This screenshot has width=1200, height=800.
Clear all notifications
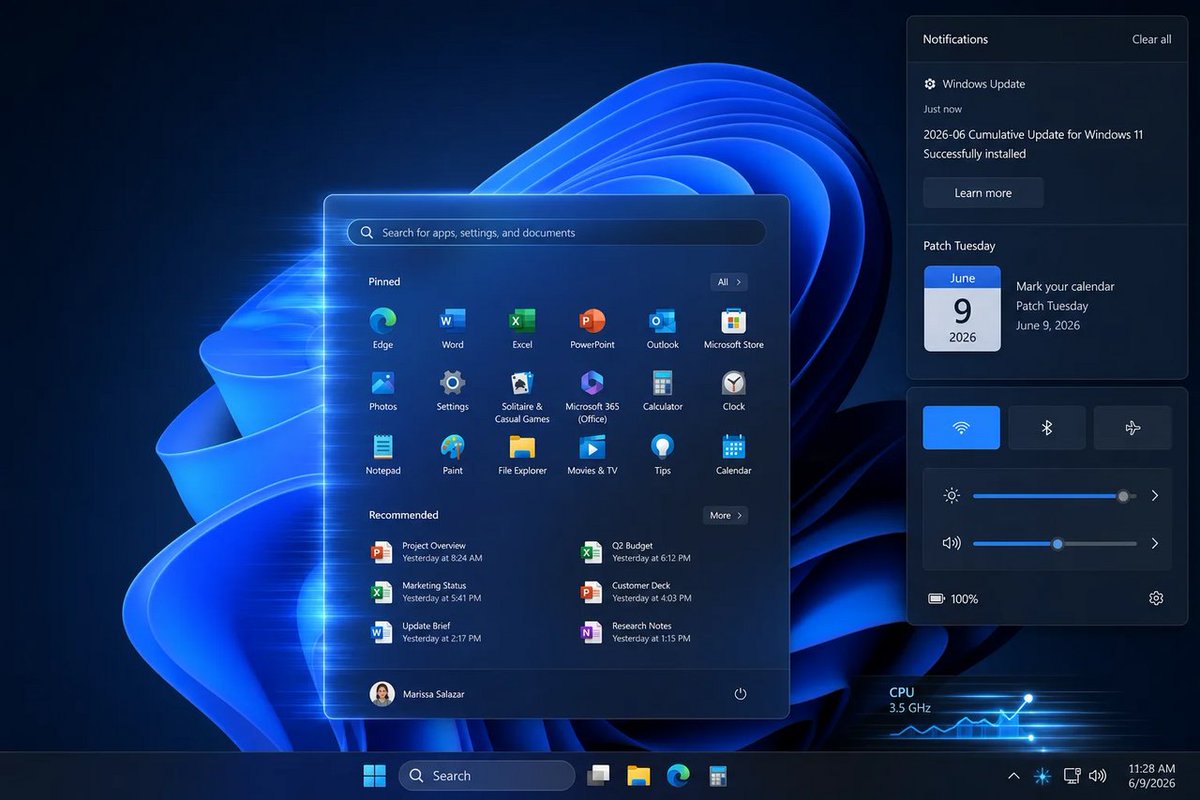tap(1151, 39)
